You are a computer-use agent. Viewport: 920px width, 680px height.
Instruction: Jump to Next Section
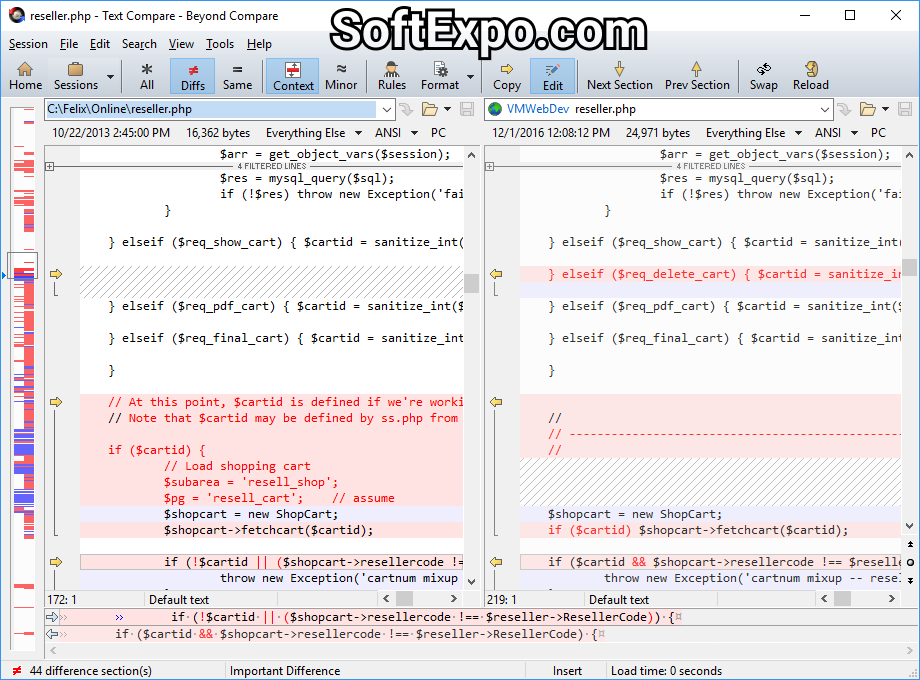[619, 76]
